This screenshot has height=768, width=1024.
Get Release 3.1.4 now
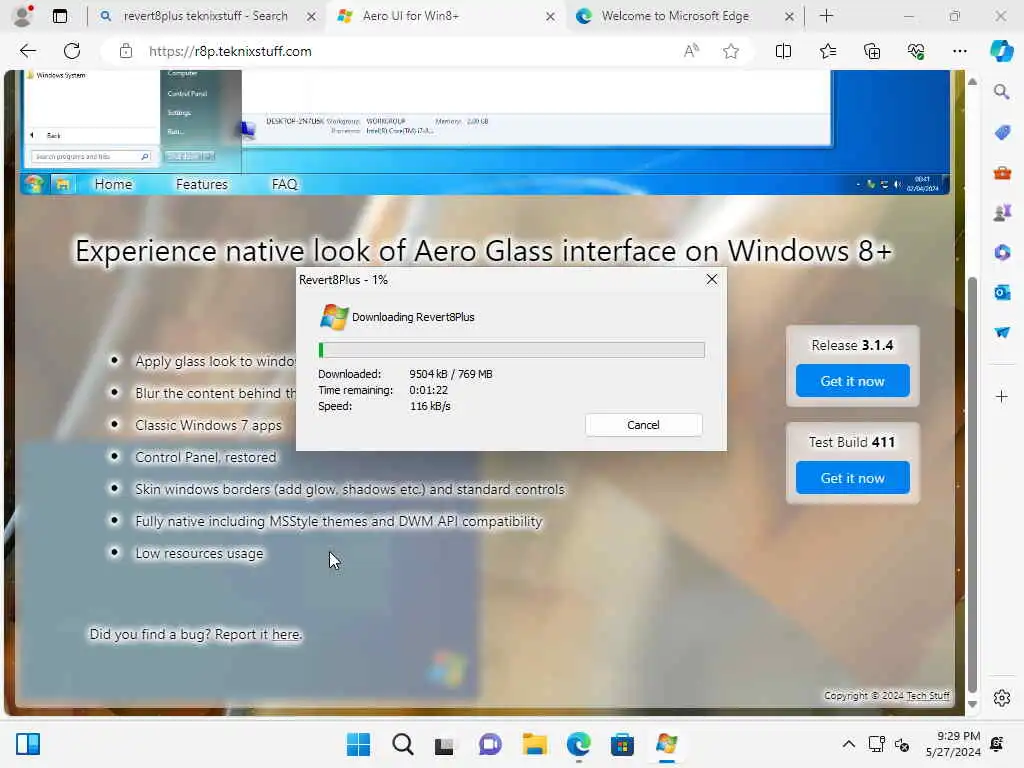pos(852,381)
